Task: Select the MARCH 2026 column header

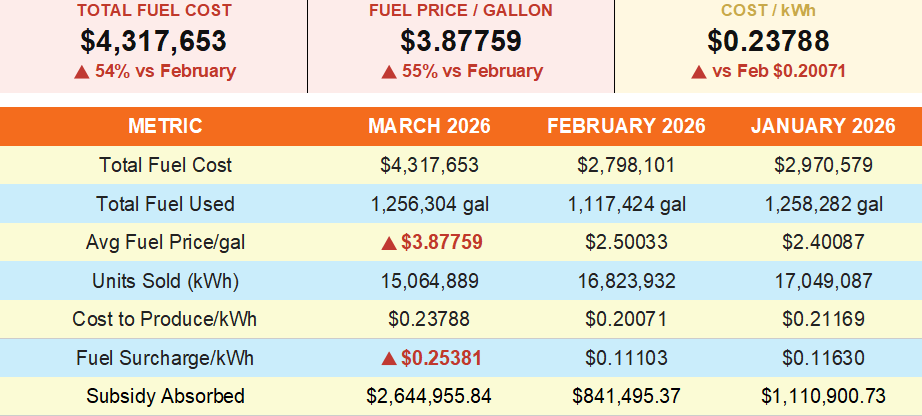Action: 429,126
